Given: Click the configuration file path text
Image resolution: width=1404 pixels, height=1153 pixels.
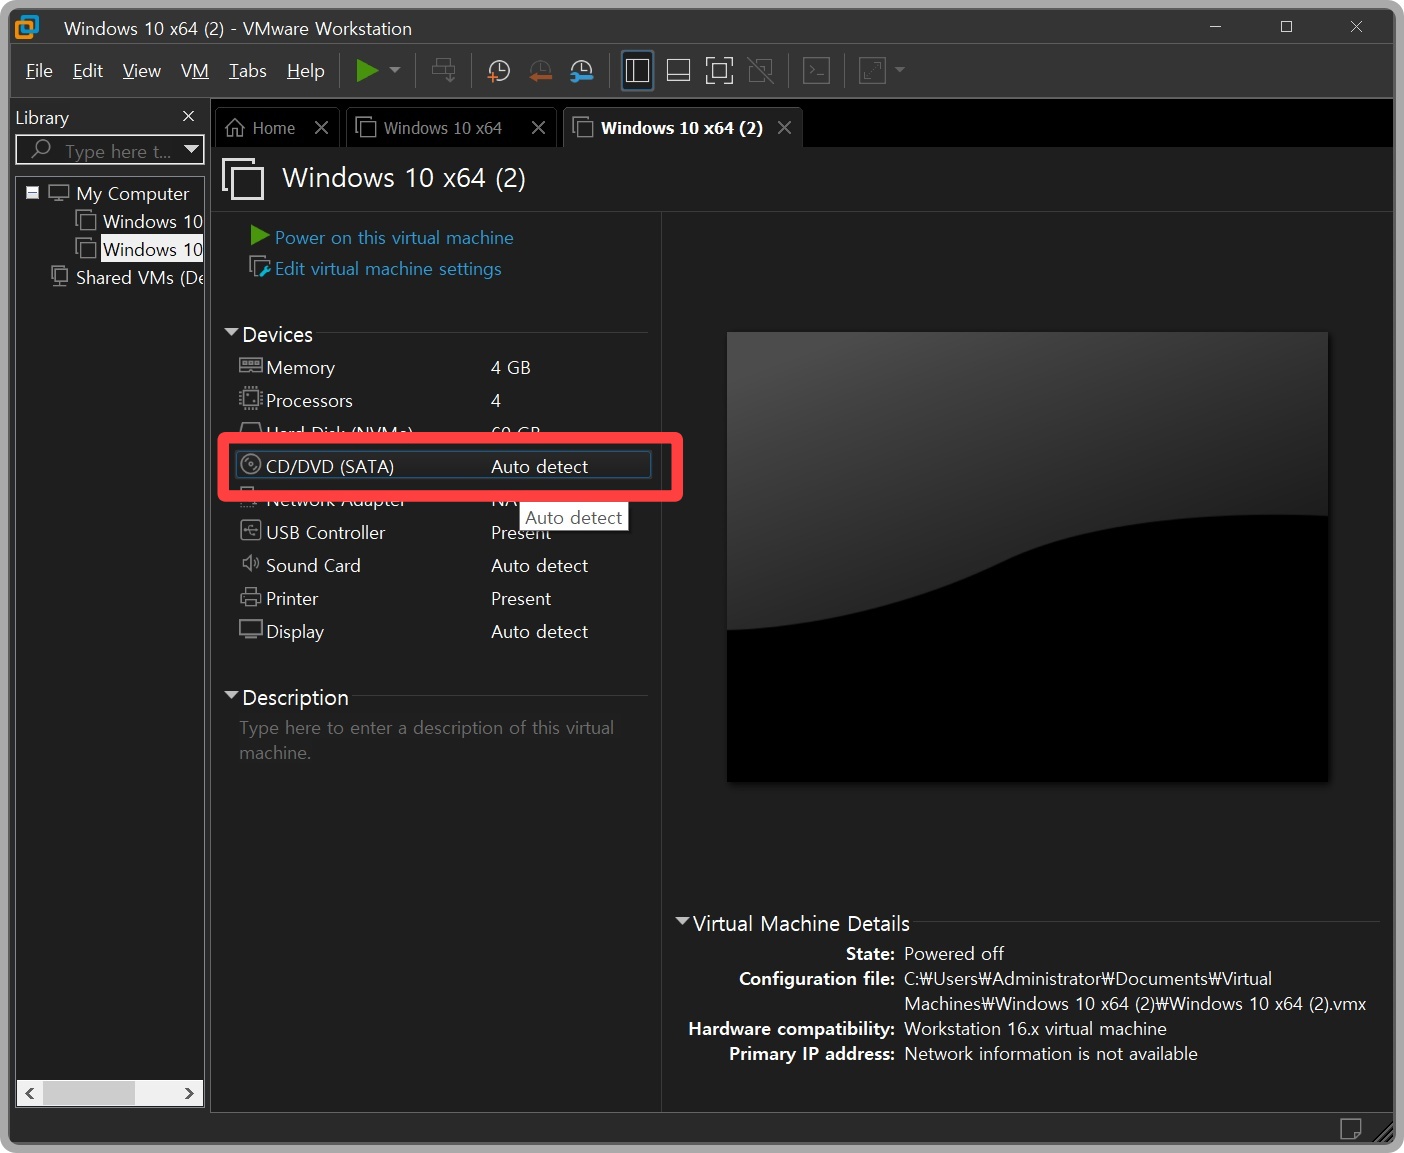Looking at the screenshot, I should [1135, 991].
